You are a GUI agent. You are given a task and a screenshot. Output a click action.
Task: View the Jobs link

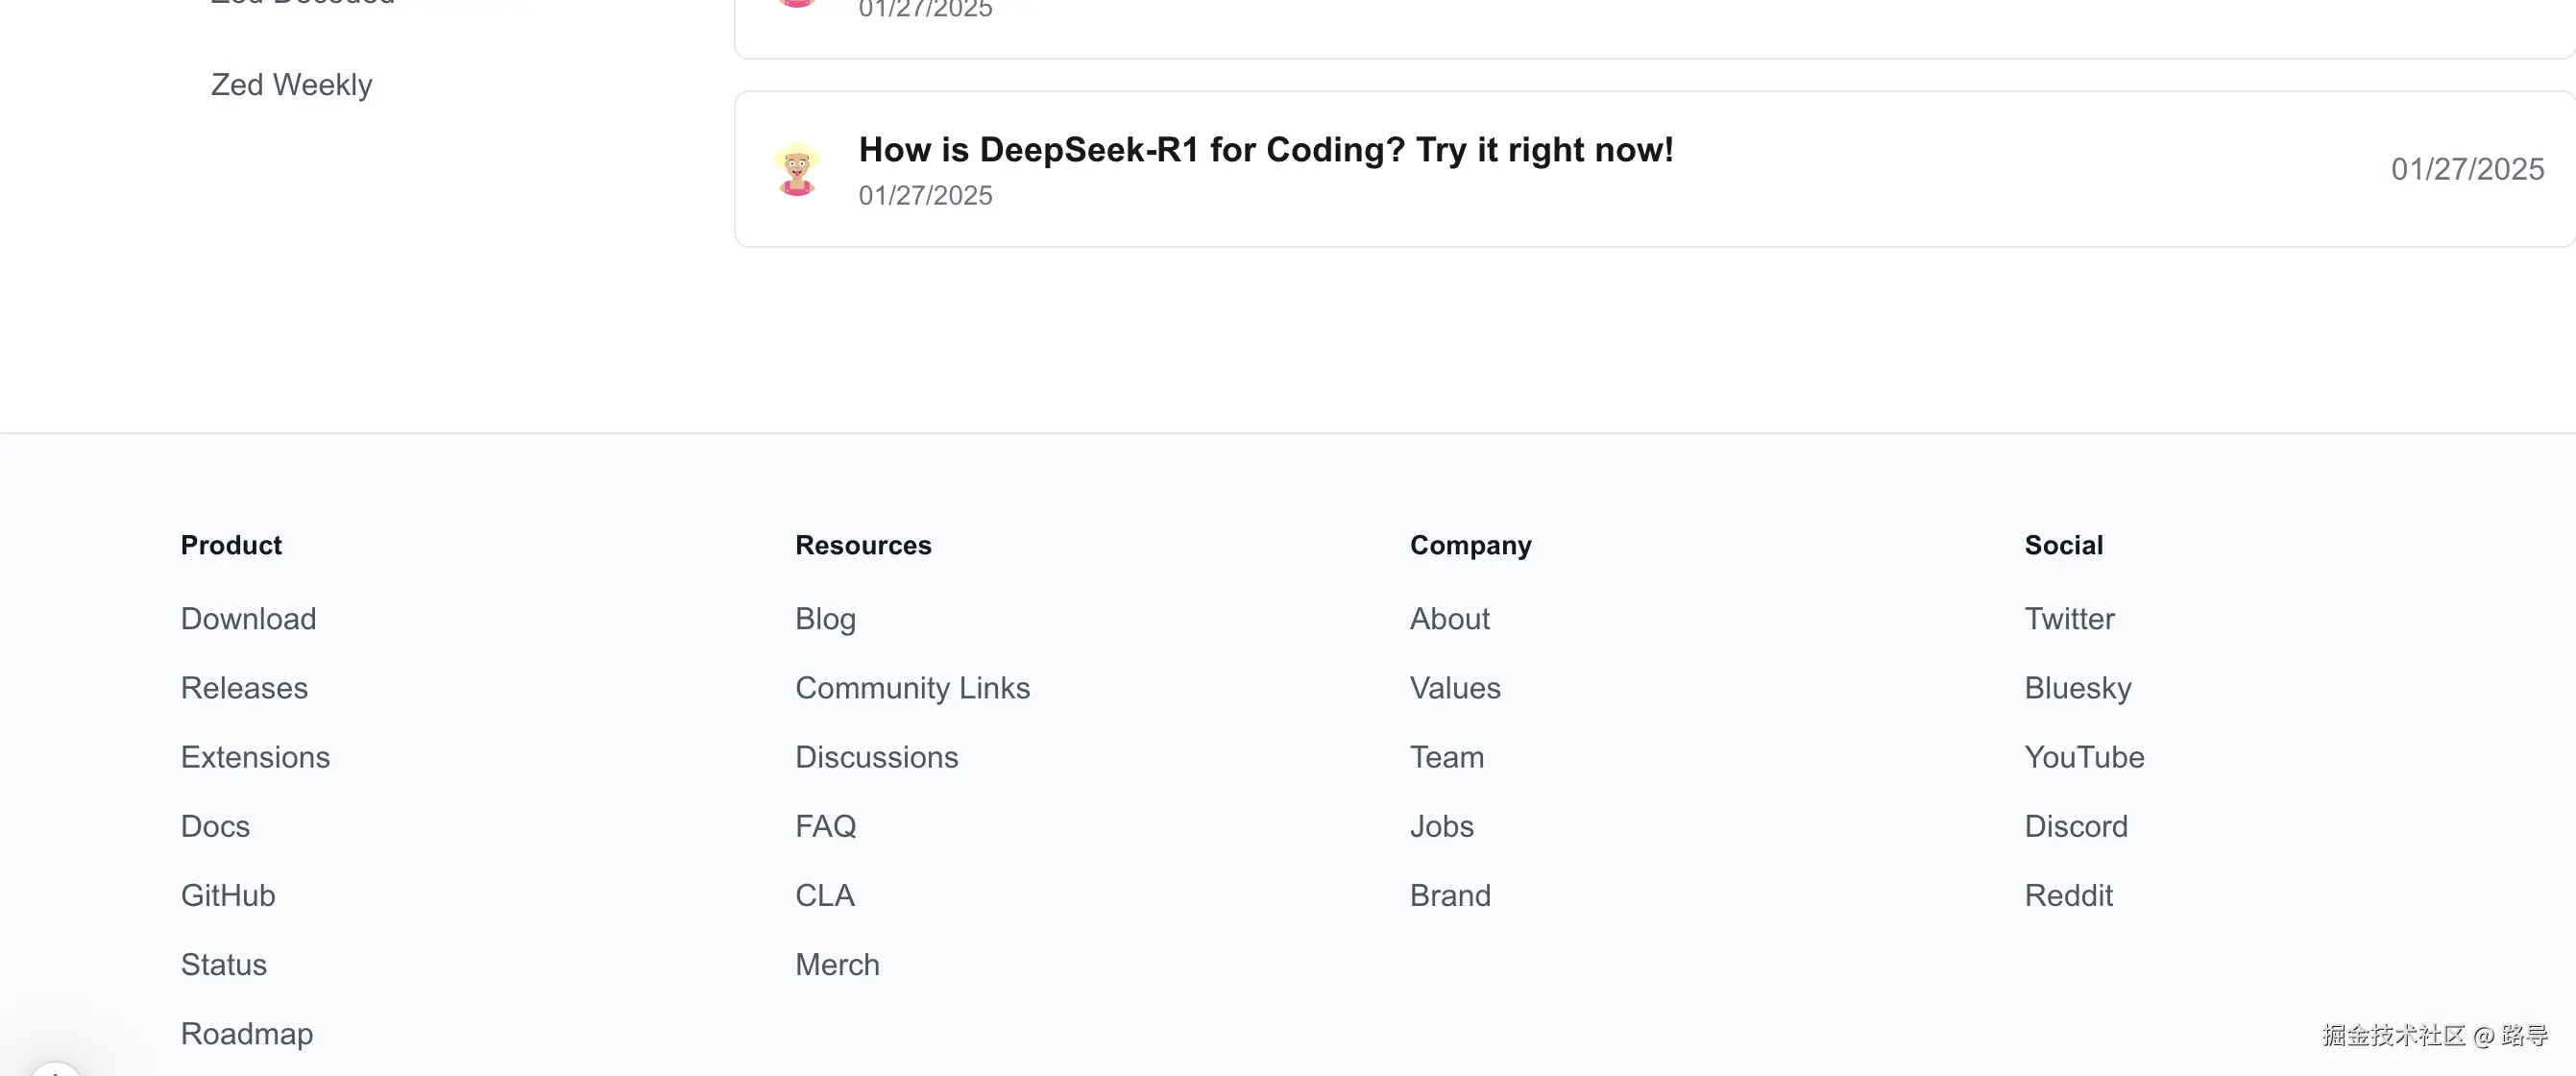1441,826
